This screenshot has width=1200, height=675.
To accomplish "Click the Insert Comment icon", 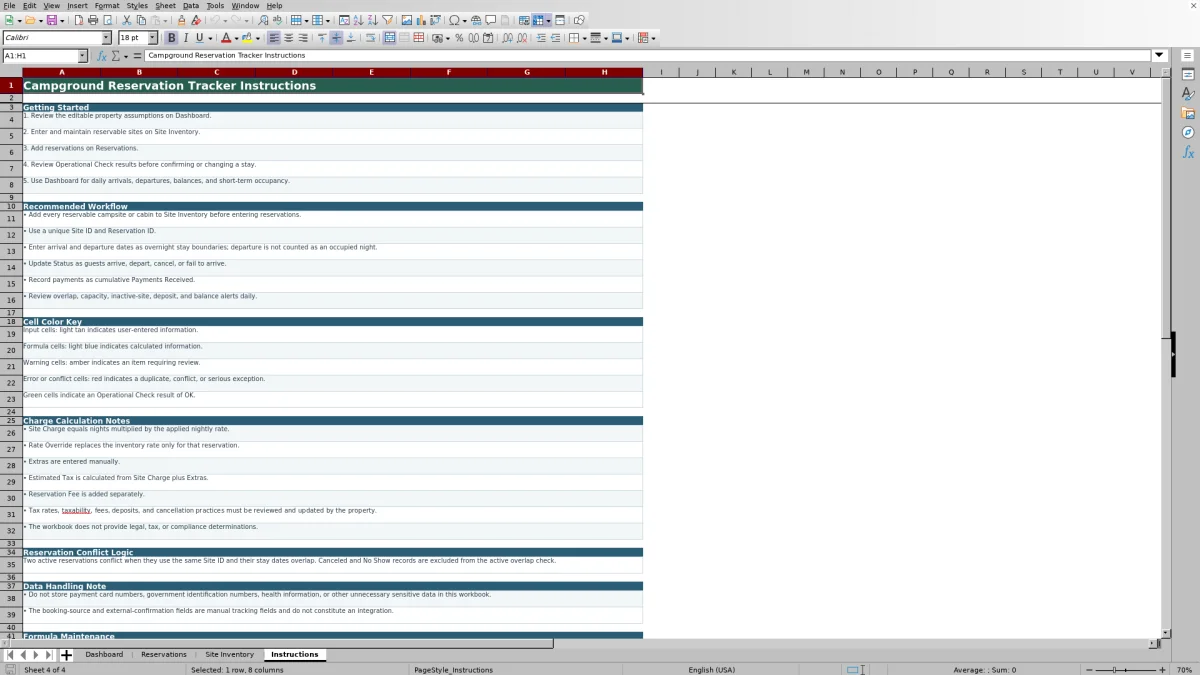I will [491, 20].
